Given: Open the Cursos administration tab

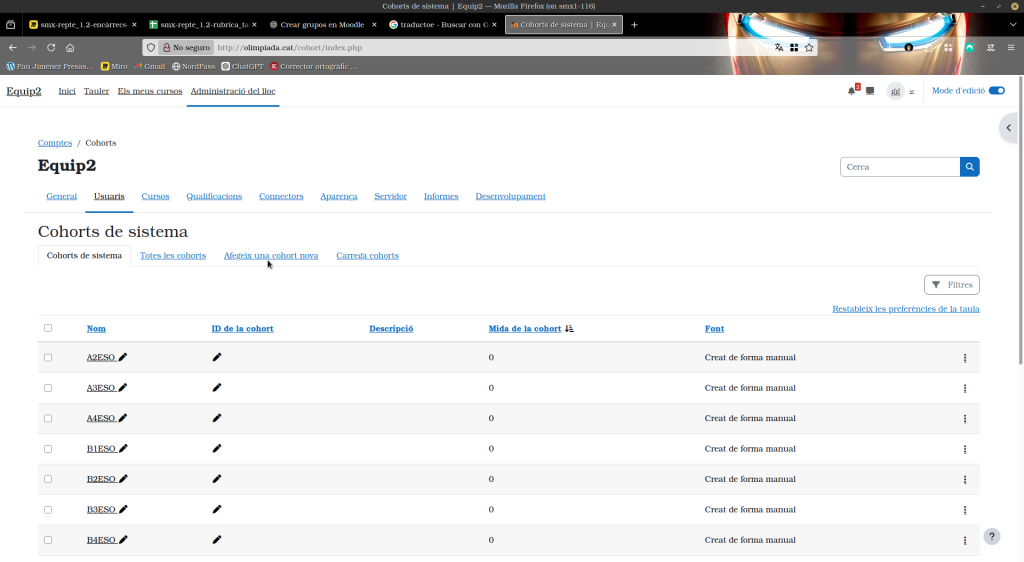Looking at the screenshot, I should click(155, 196).
